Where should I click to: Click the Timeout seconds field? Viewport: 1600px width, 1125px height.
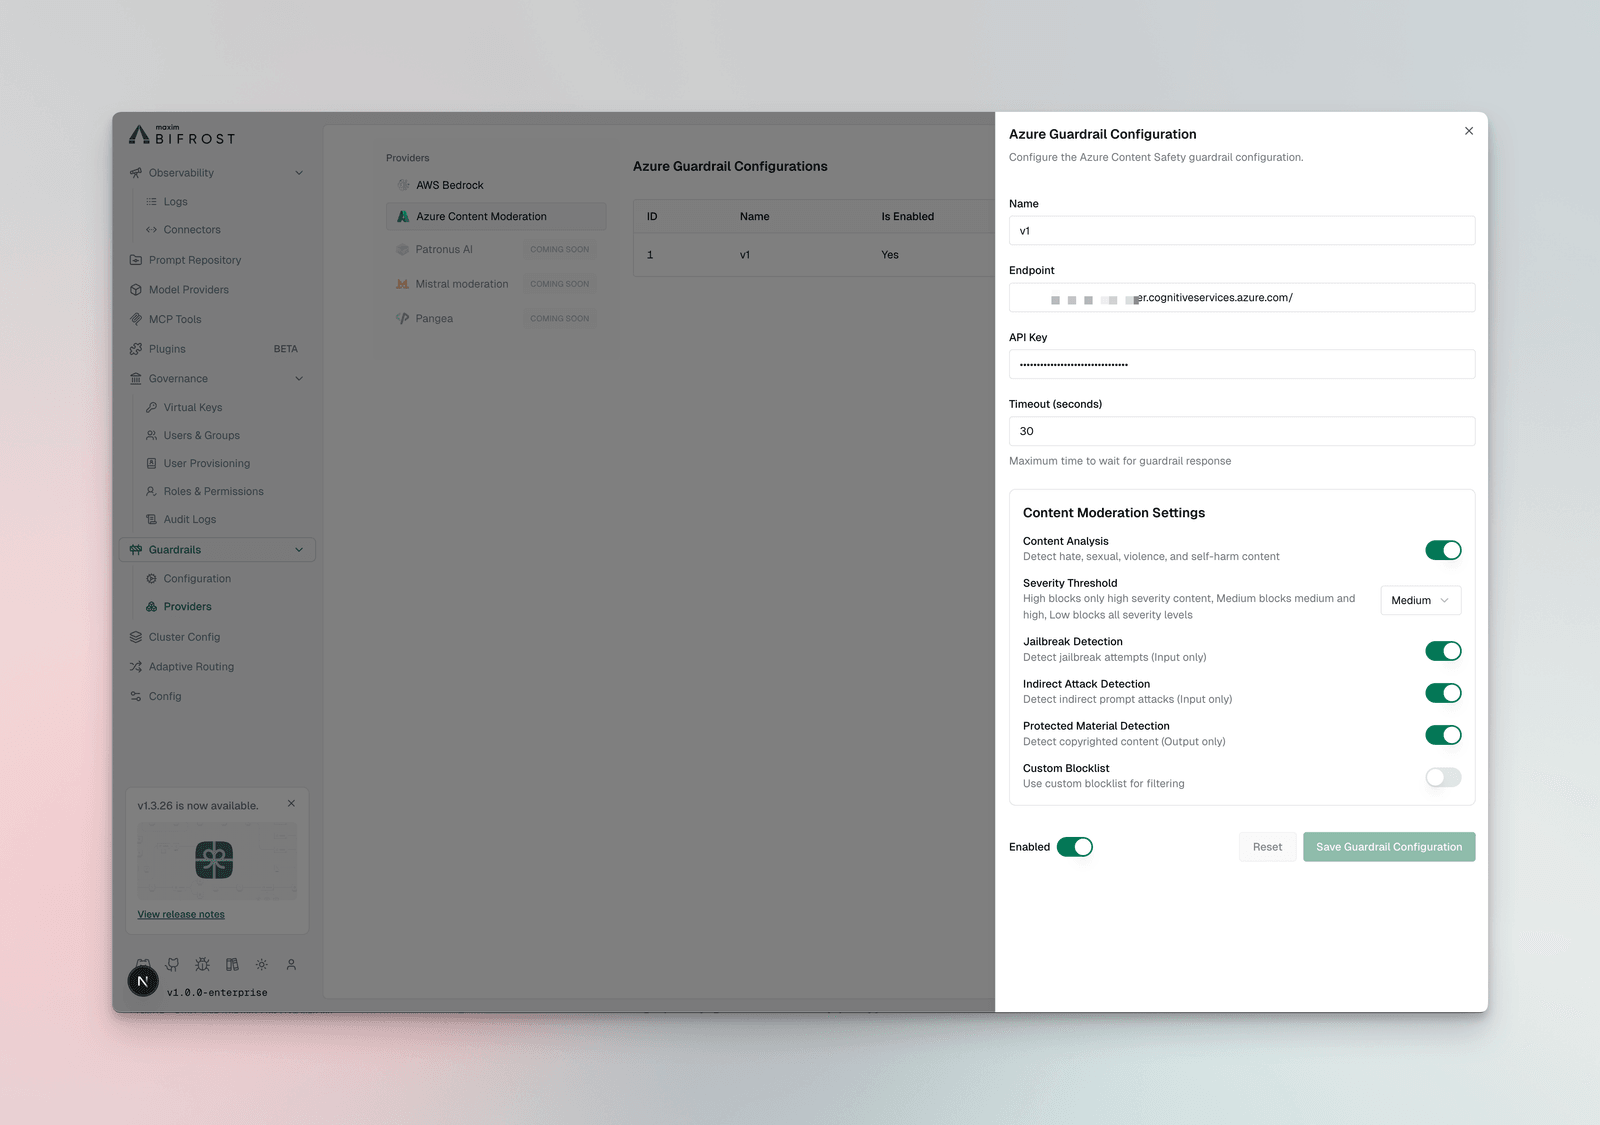[x=1242, y=431]
